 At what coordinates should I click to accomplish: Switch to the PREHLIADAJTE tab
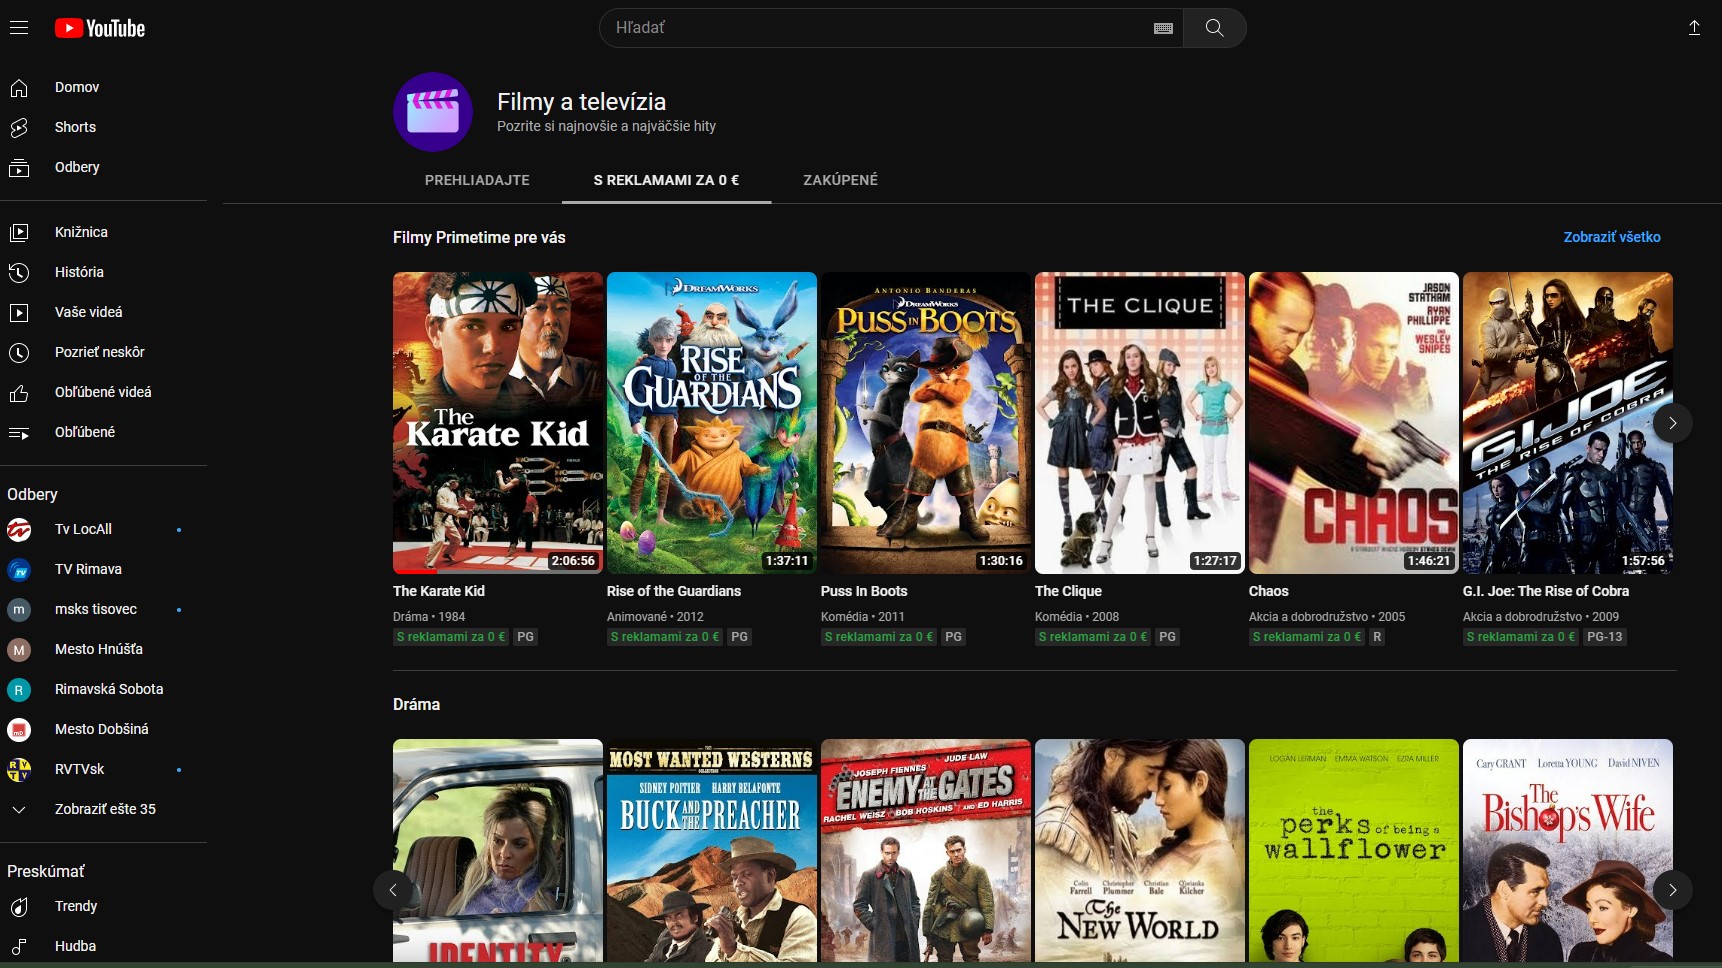tap(477, 180)
